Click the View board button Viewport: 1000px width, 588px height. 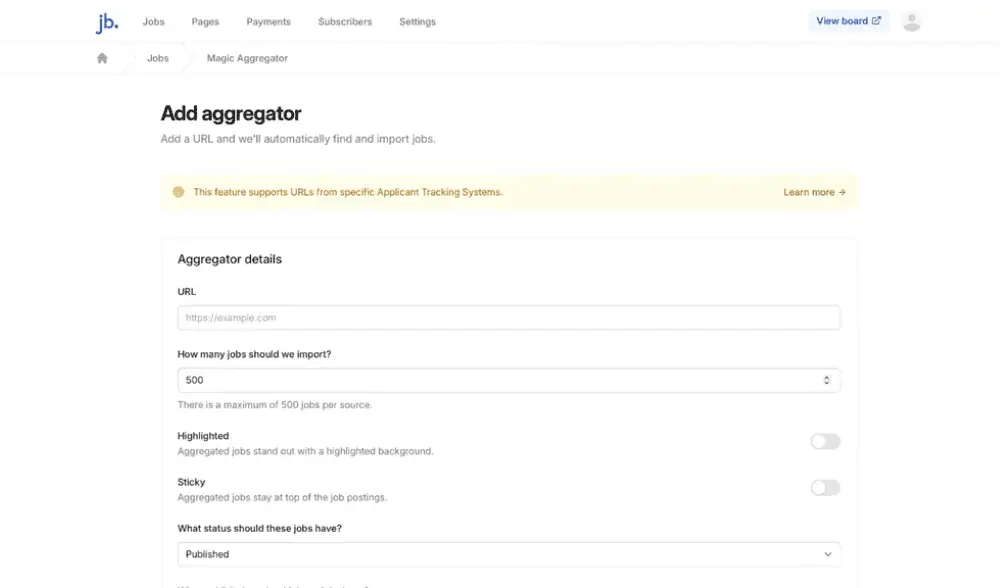point(848,21)
